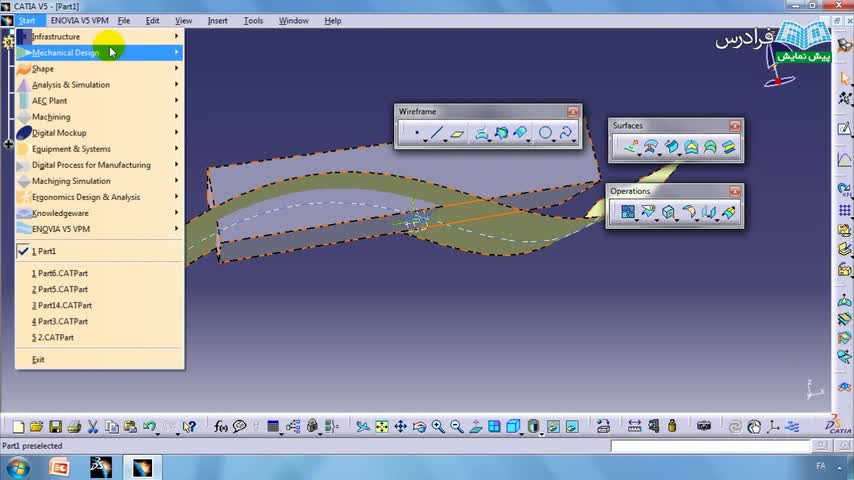Select the Blend surface tool
This screenshot has height=480, width=854.
tap(728, 147)
